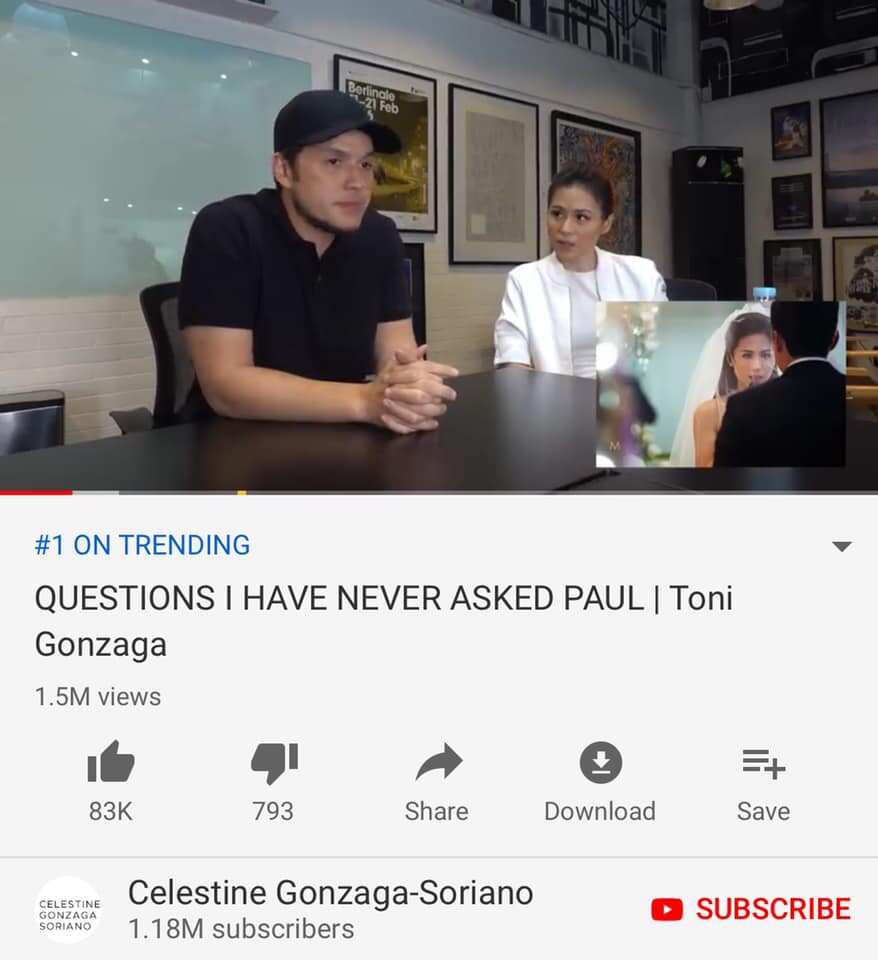Open the #1 ON TRENDING link
This screenshot has width=878, height=960.
tap(142, 545)
